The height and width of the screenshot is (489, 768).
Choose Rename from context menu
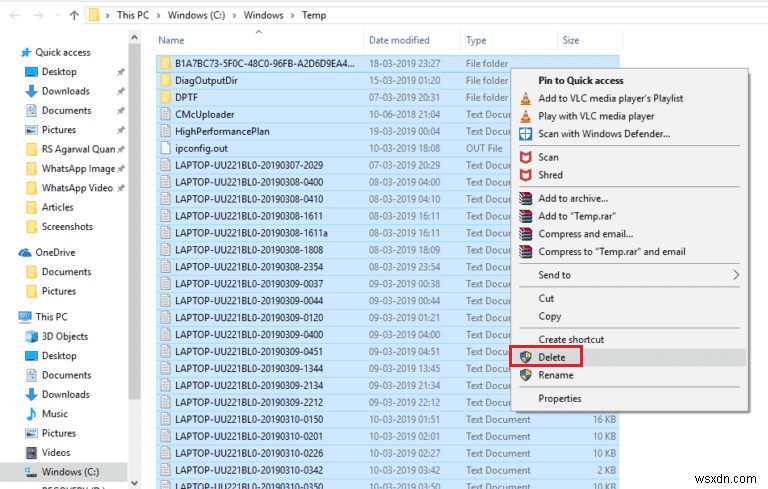point(555,375)
